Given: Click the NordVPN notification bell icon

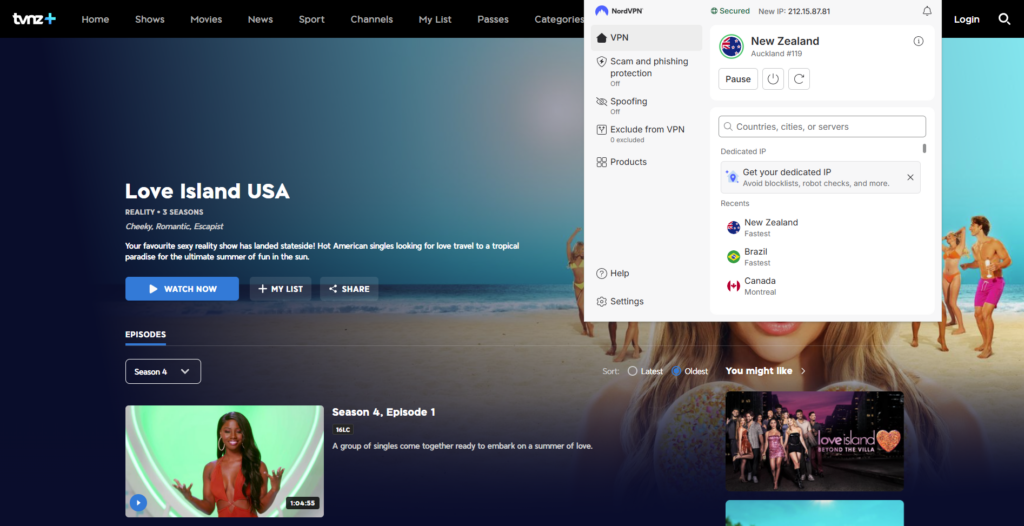Looking at the screenshot, I should 927,11.
